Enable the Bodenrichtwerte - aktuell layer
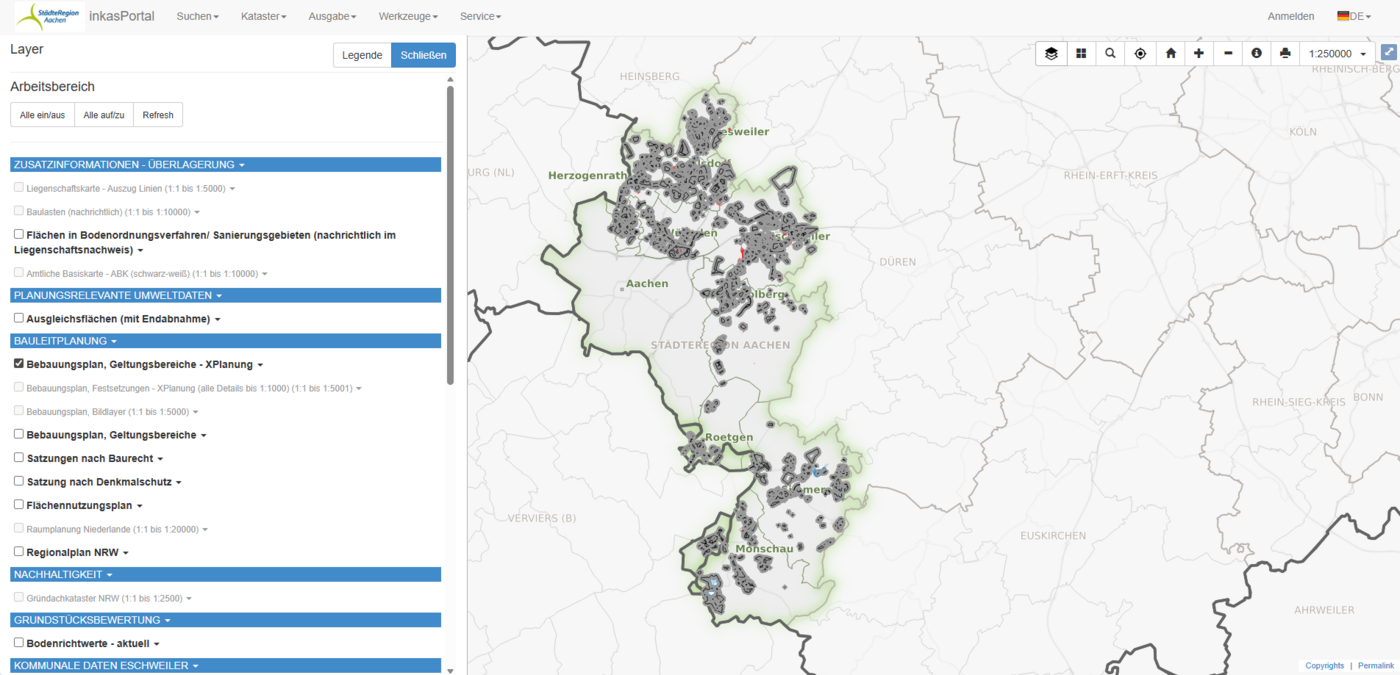This screenshot has height=675, width=1400. pos(17,643)
